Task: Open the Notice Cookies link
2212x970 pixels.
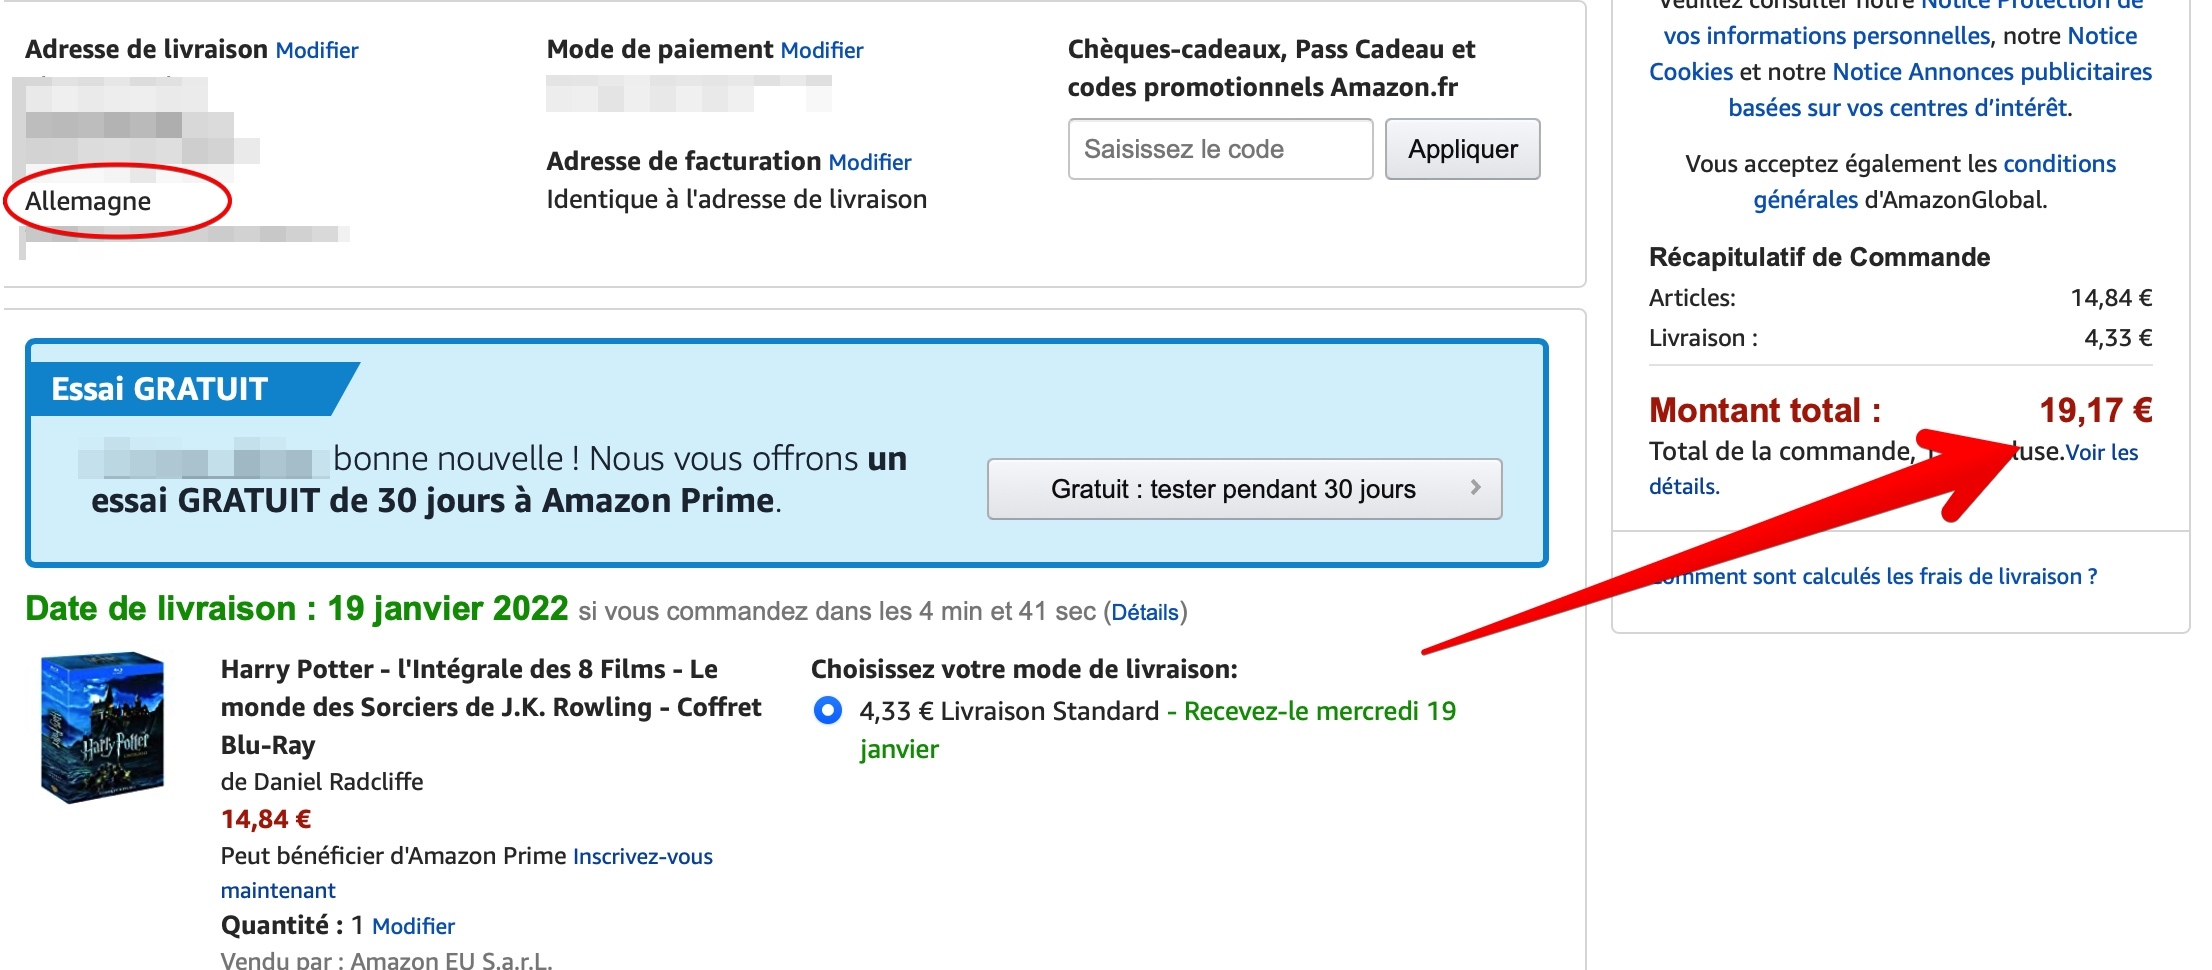Action: (x=1690, y=72)
